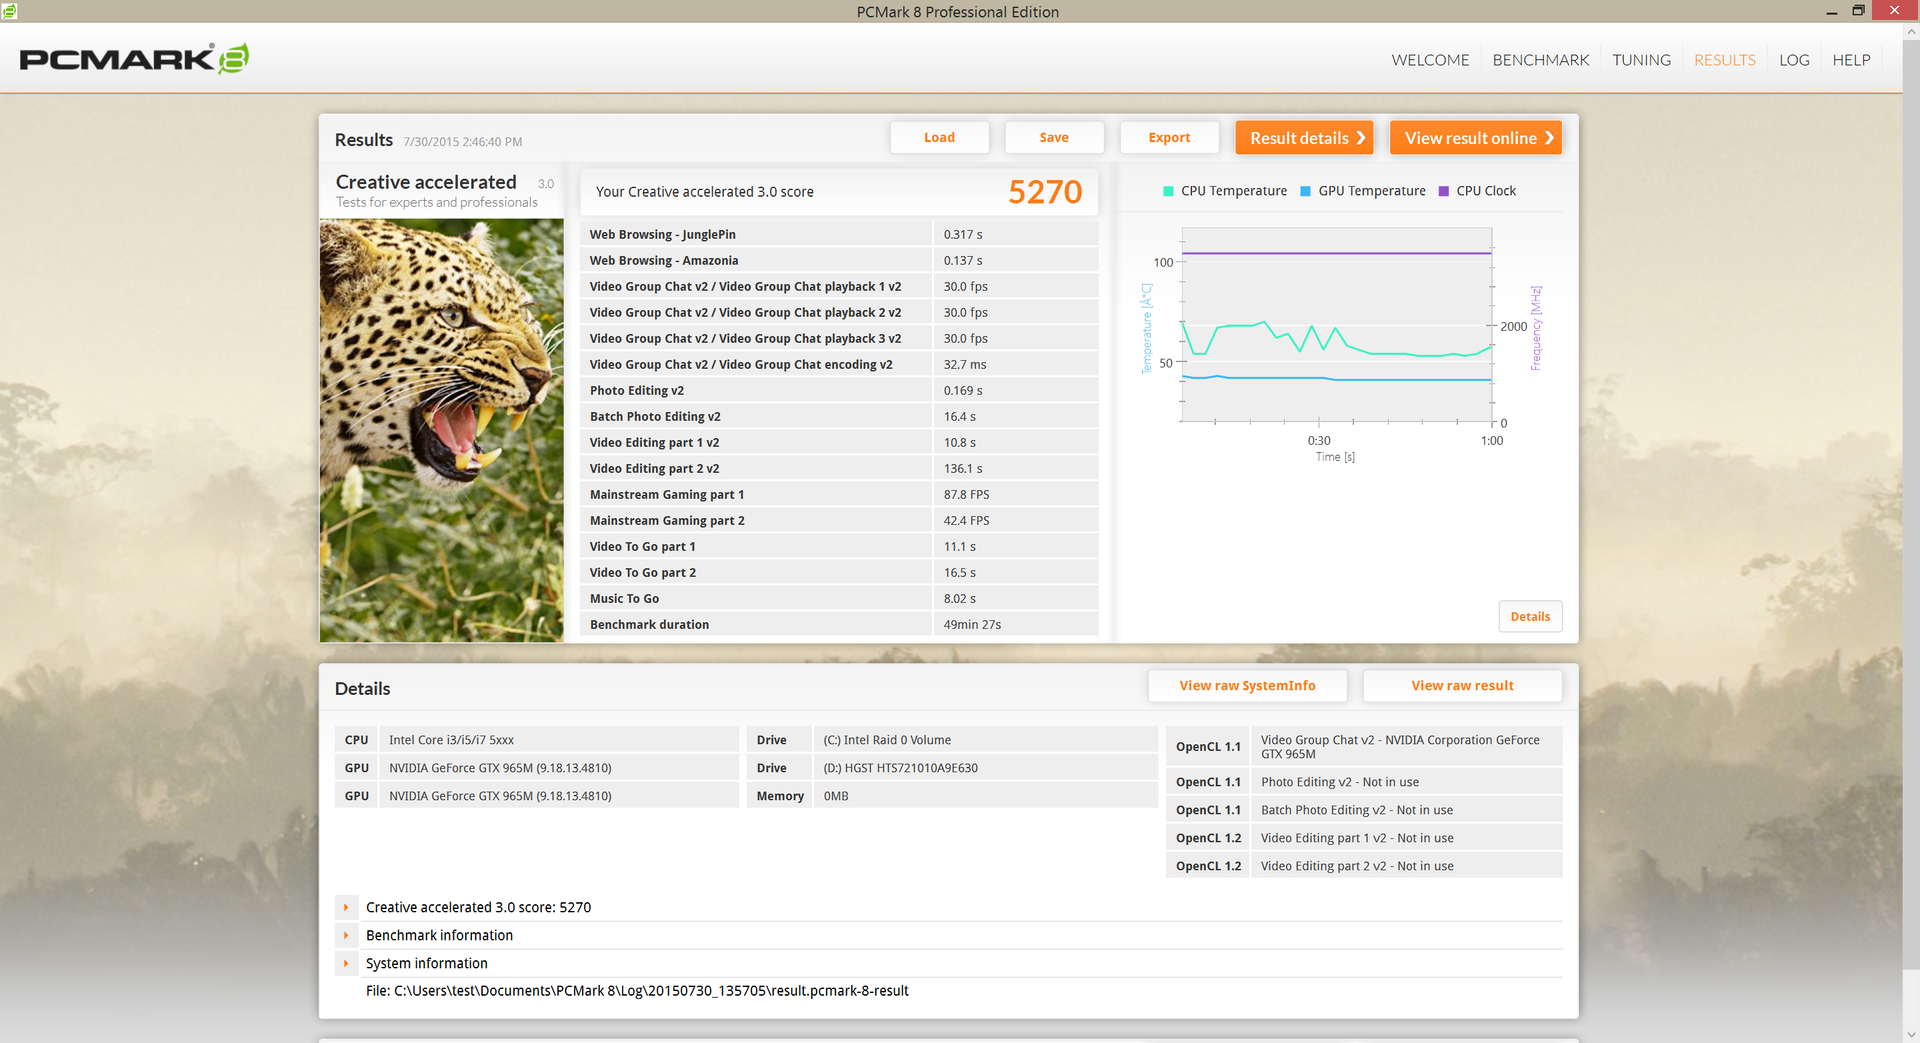This screenshot has width=1920, height=1043.
Task: Click the scroll up arrow
Action: [x=1911, y=31]
